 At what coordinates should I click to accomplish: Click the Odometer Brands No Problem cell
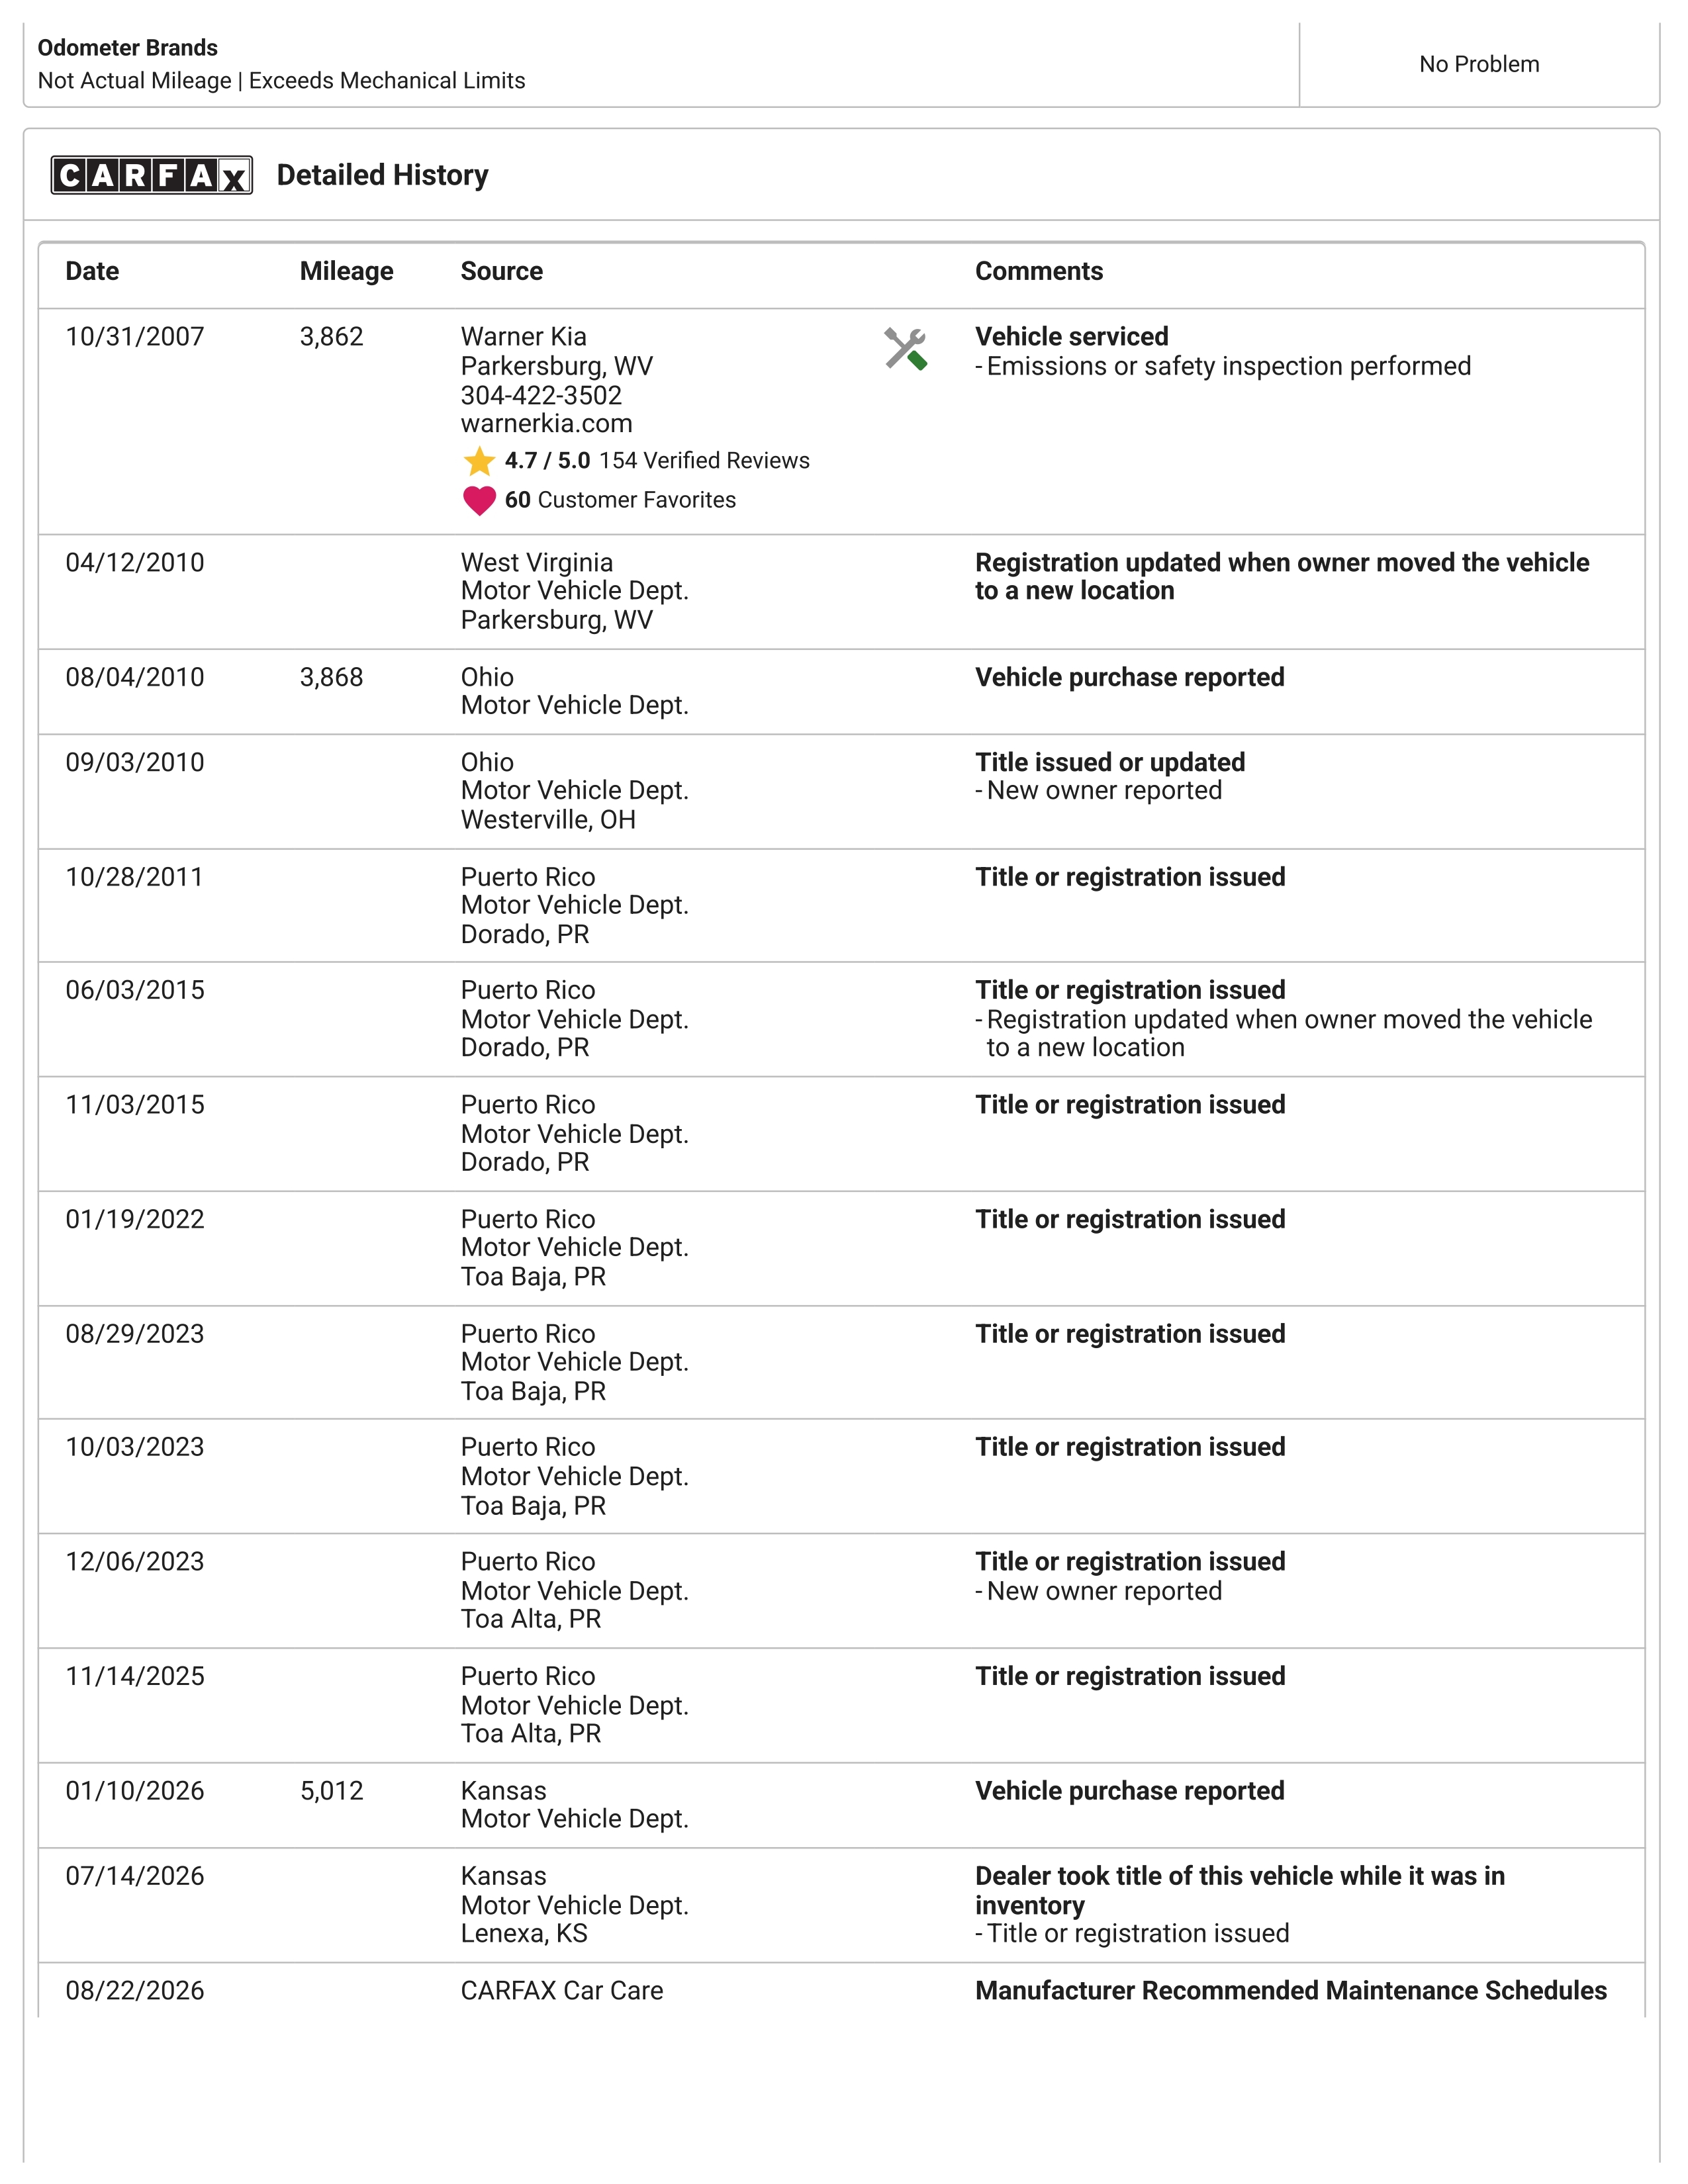1479,64
